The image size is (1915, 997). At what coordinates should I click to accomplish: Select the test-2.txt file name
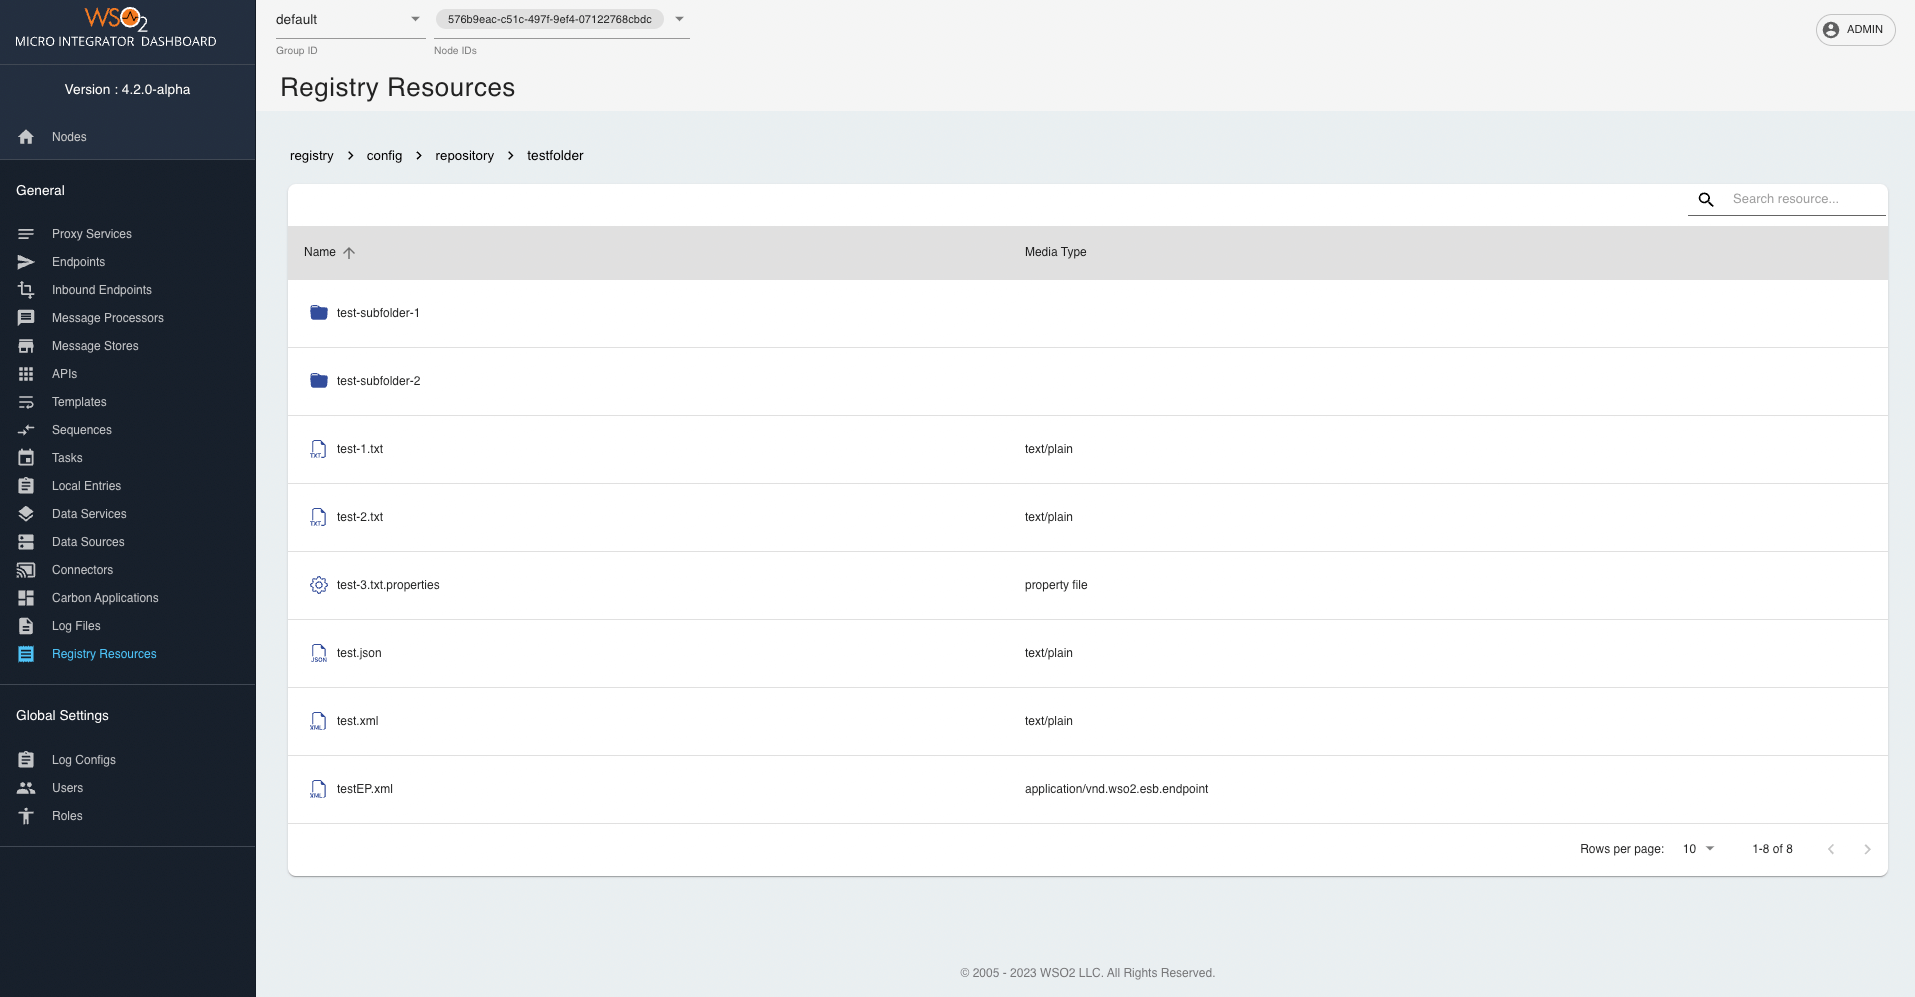[x=360, y=517]
